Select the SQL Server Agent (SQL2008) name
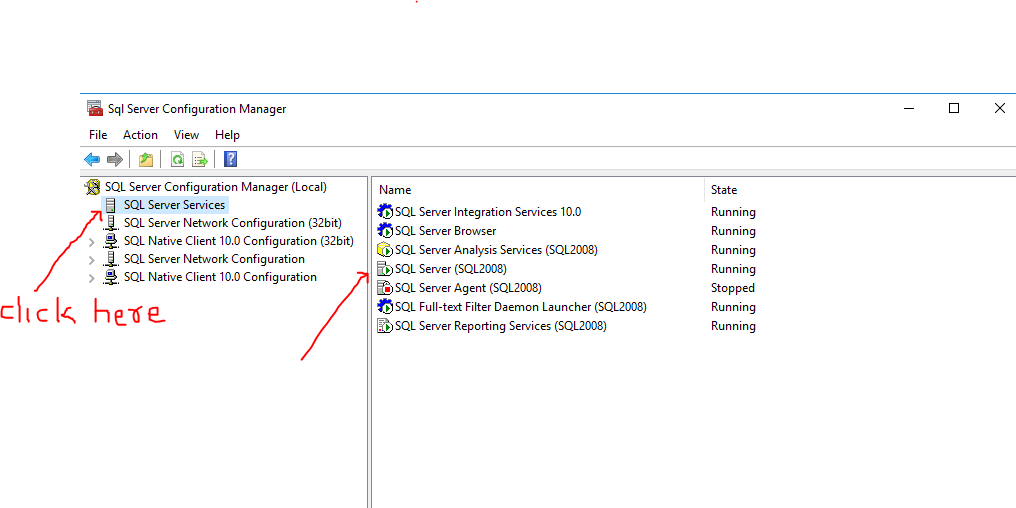1016x508 pixels. tap(468, 288)
